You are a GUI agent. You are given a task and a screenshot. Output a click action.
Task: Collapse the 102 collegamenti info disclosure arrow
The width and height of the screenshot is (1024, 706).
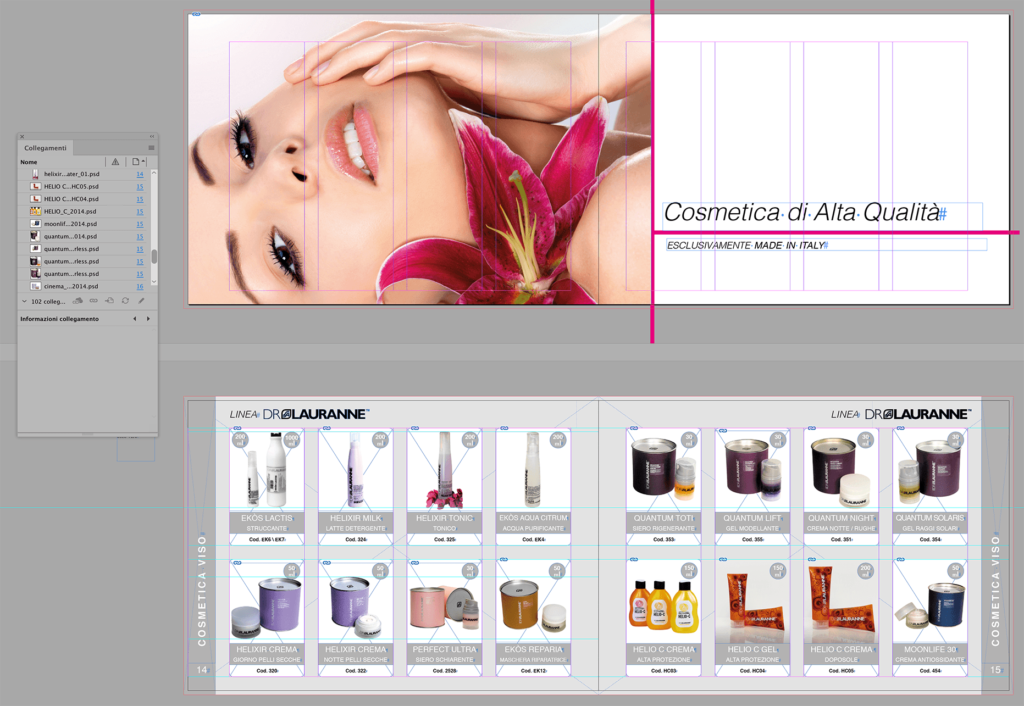click(x=24, y=302)
